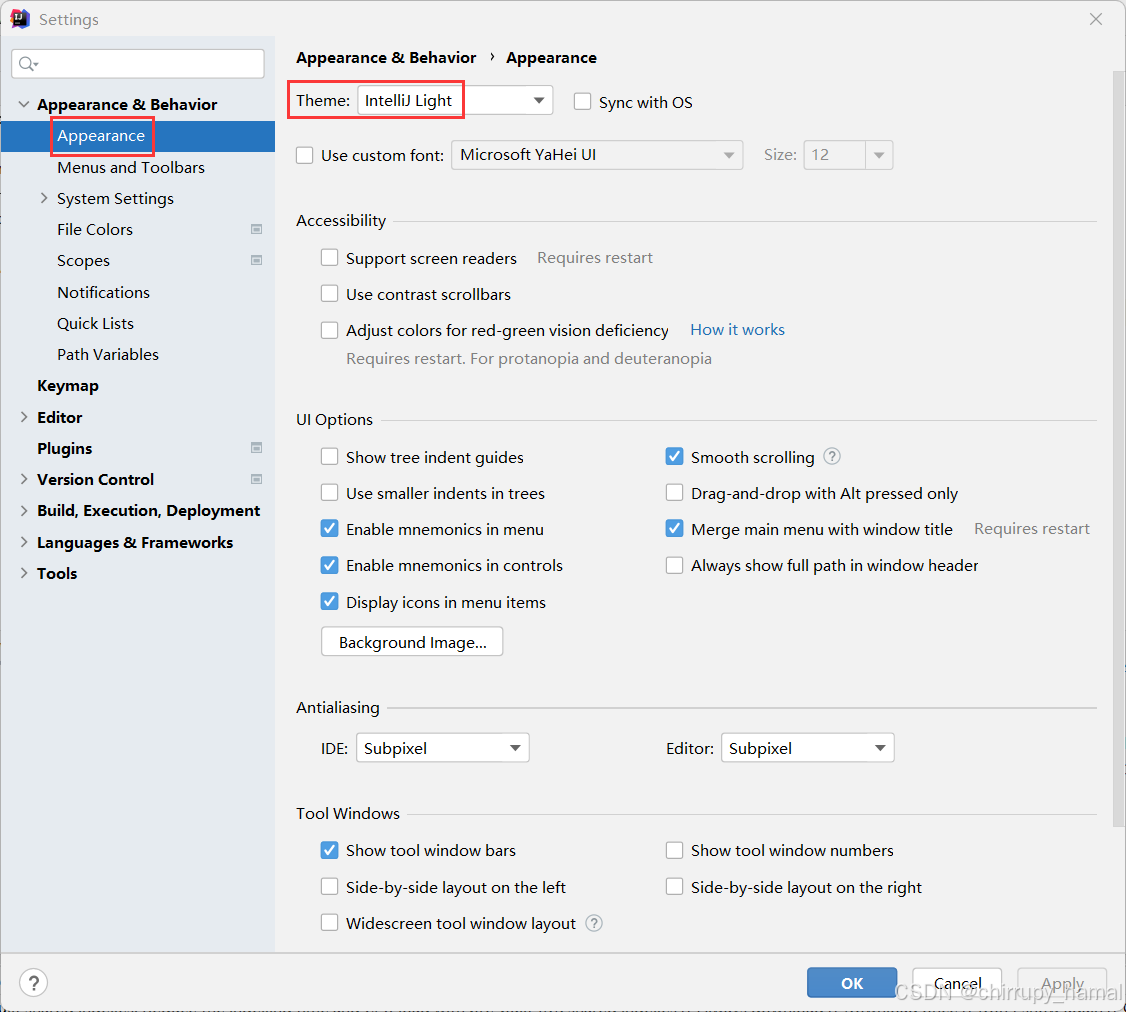Image resolution: width=1126 pixels, height=1012 pixels.
Task: Uncheck Display icons in menu items
Action: pos(330,601)
